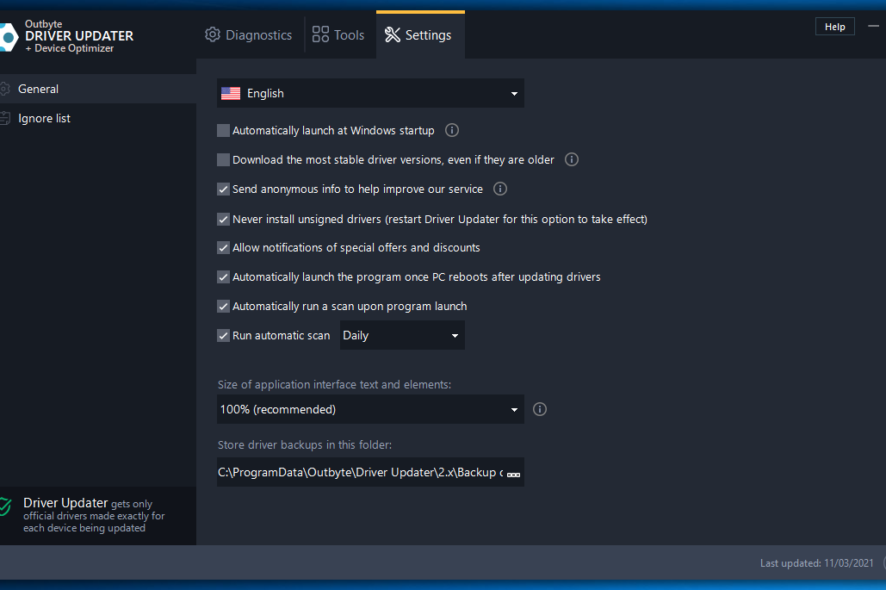Show info about interface text size
This screenshot has height=590, width=886.
tap(540, 409)
